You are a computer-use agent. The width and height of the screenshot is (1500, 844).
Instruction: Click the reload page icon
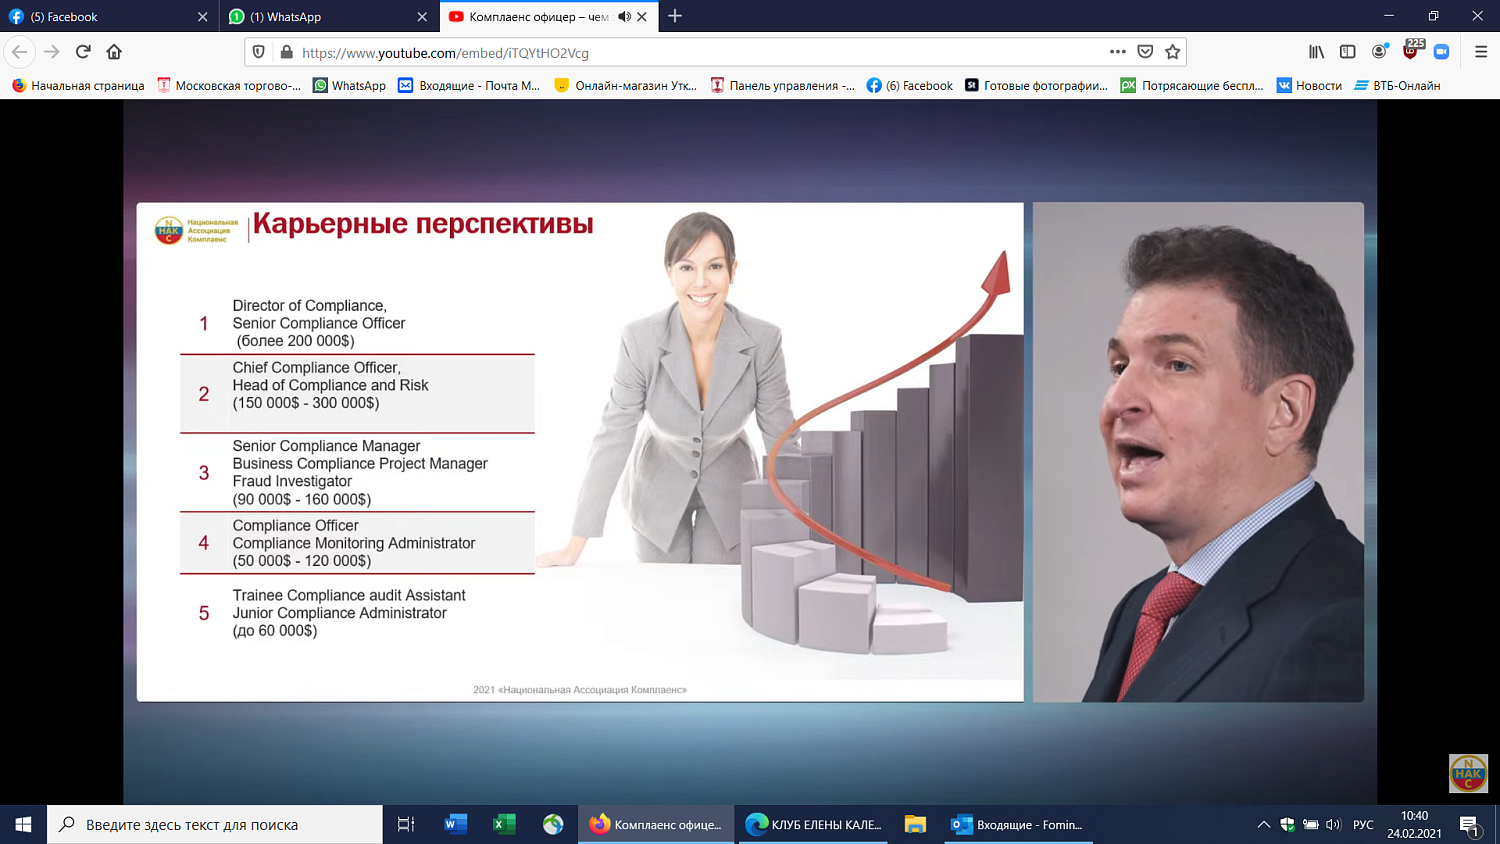(x=83, y=53)
